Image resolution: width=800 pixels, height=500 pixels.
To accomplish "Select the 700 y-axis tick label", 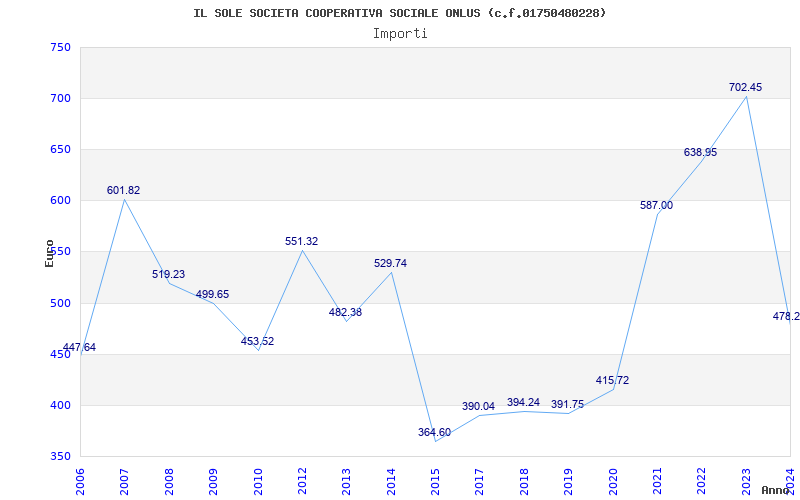I will pyautogui.click(x=60, y=98).
